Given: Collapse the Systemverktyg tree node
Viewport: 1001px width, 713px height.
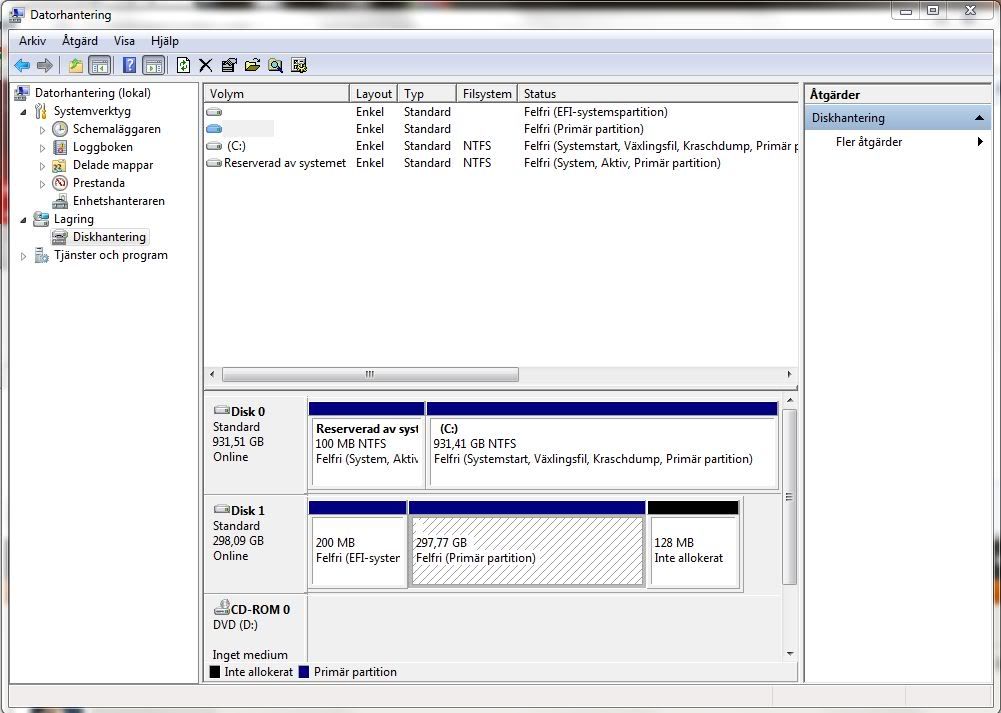Looking at the screenshot, I should point(23,112).
